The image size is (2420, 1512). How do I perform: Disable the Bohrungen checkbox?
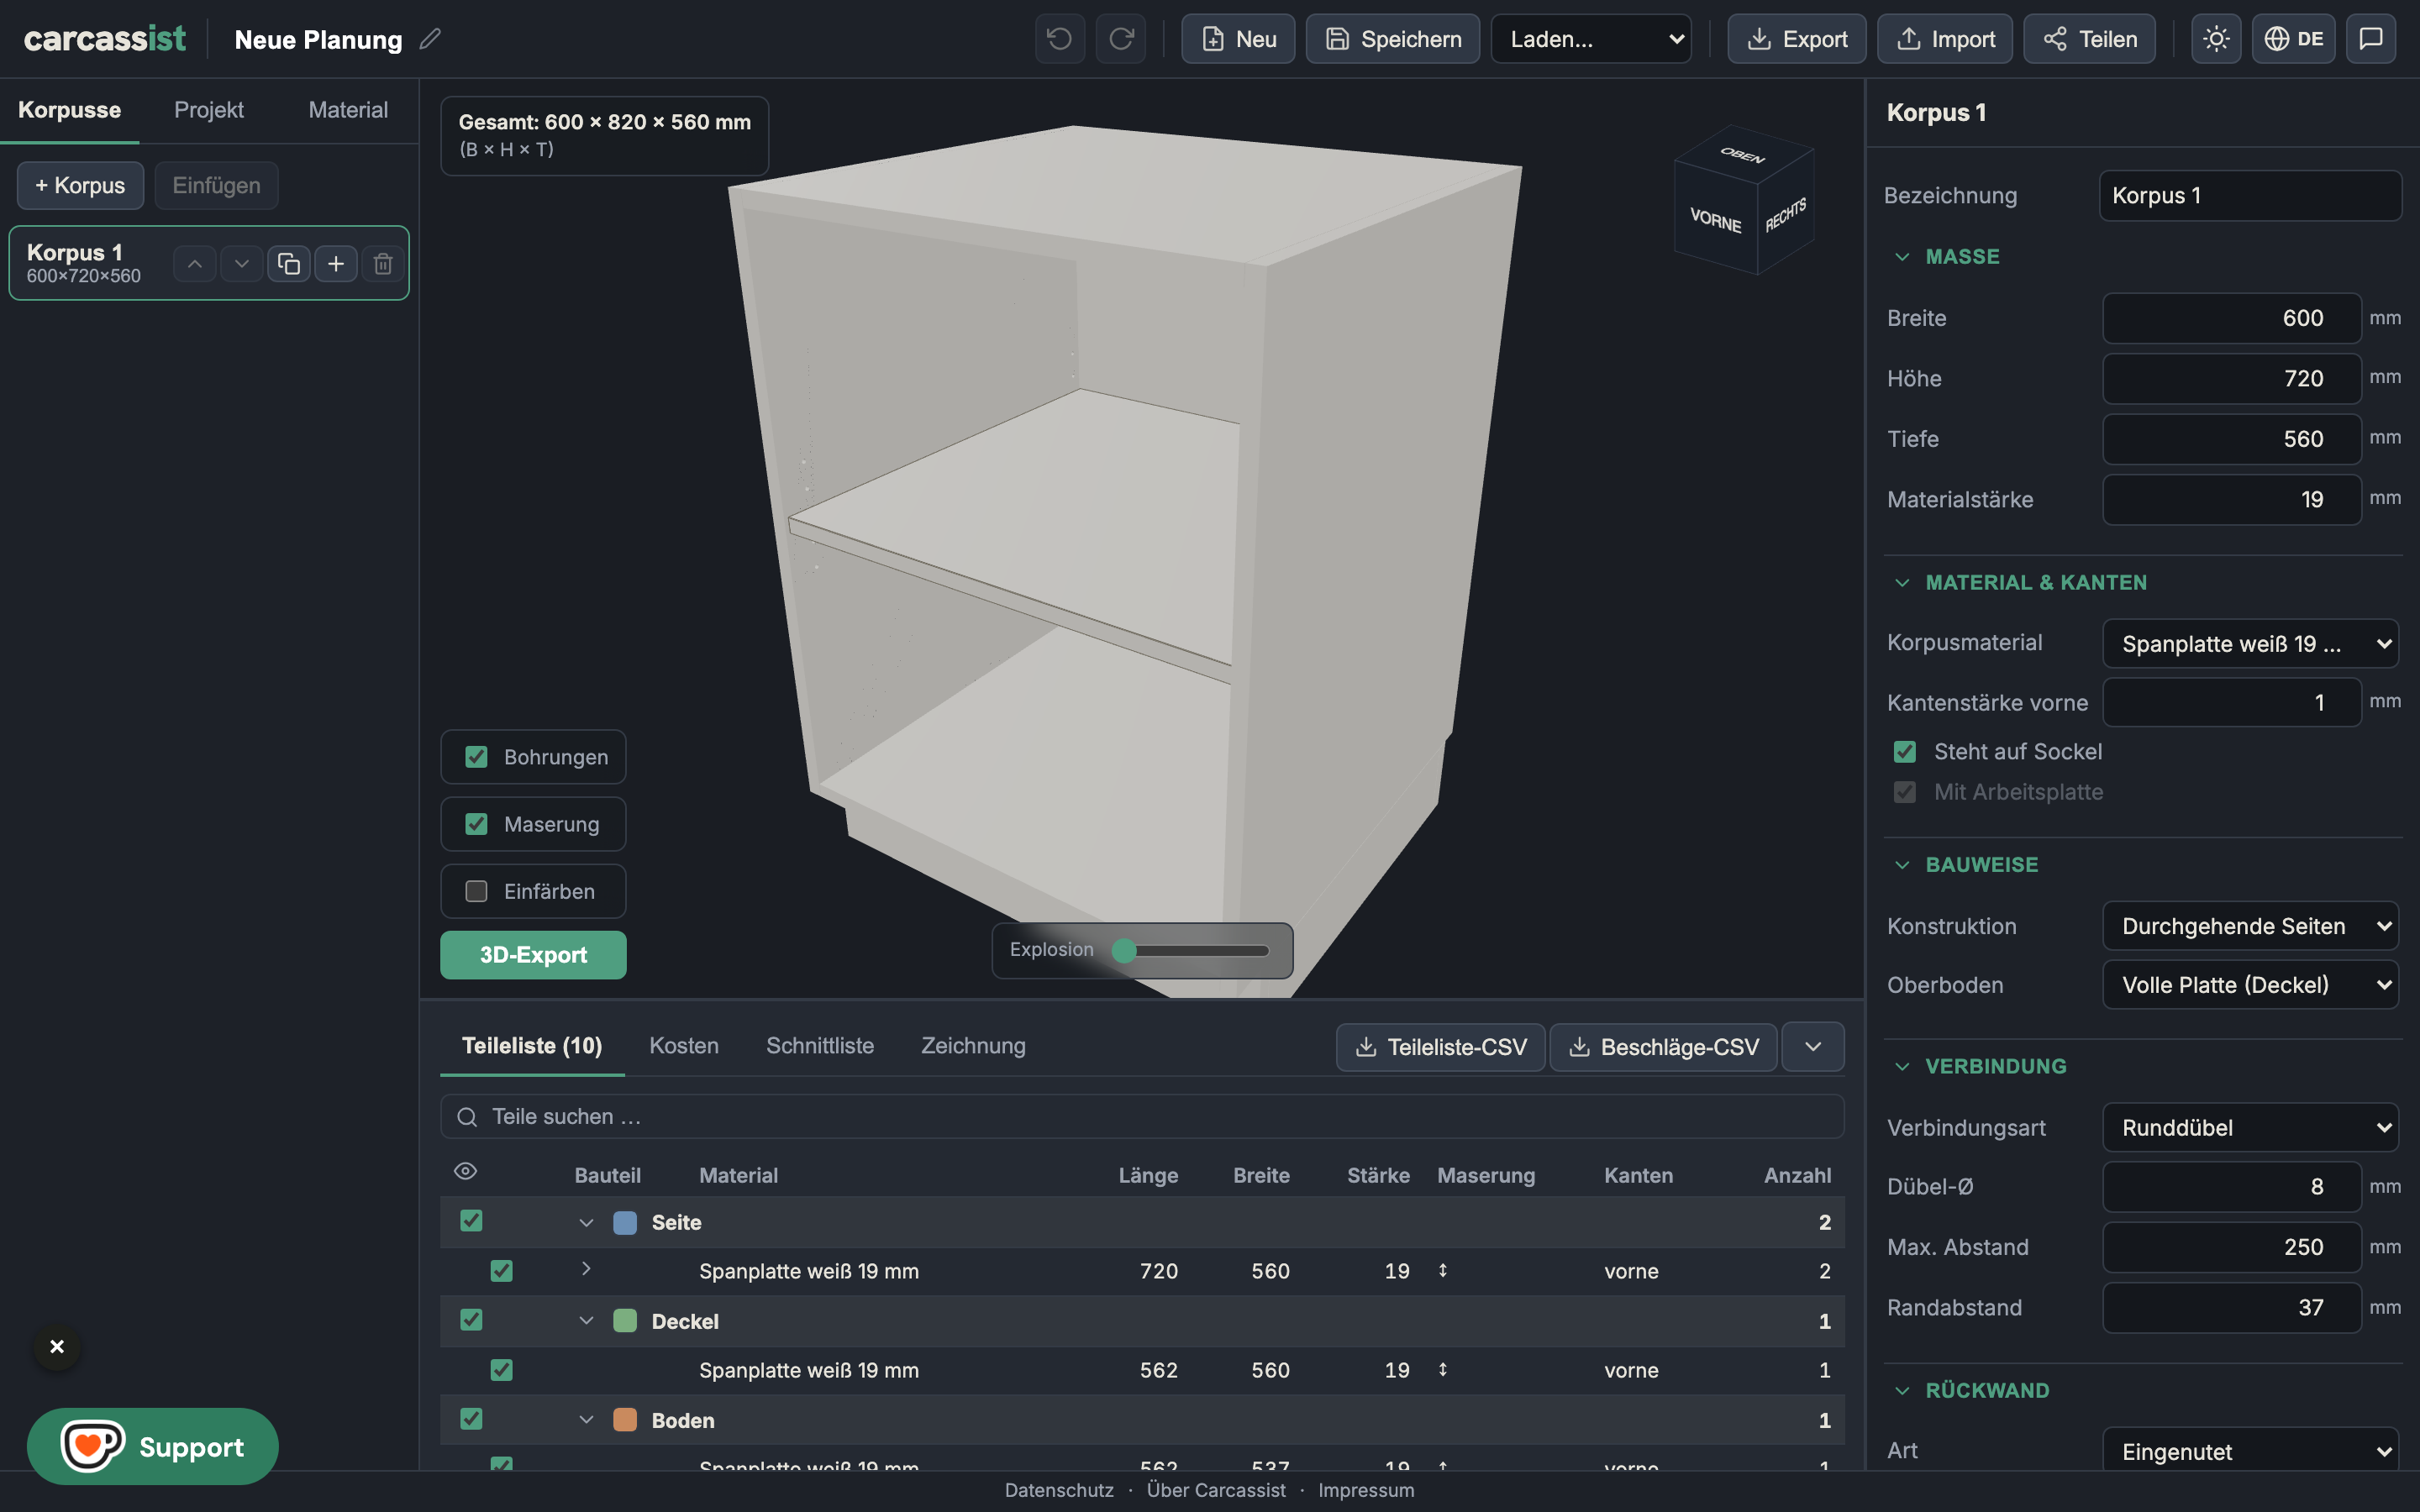[x=476, y=757]
